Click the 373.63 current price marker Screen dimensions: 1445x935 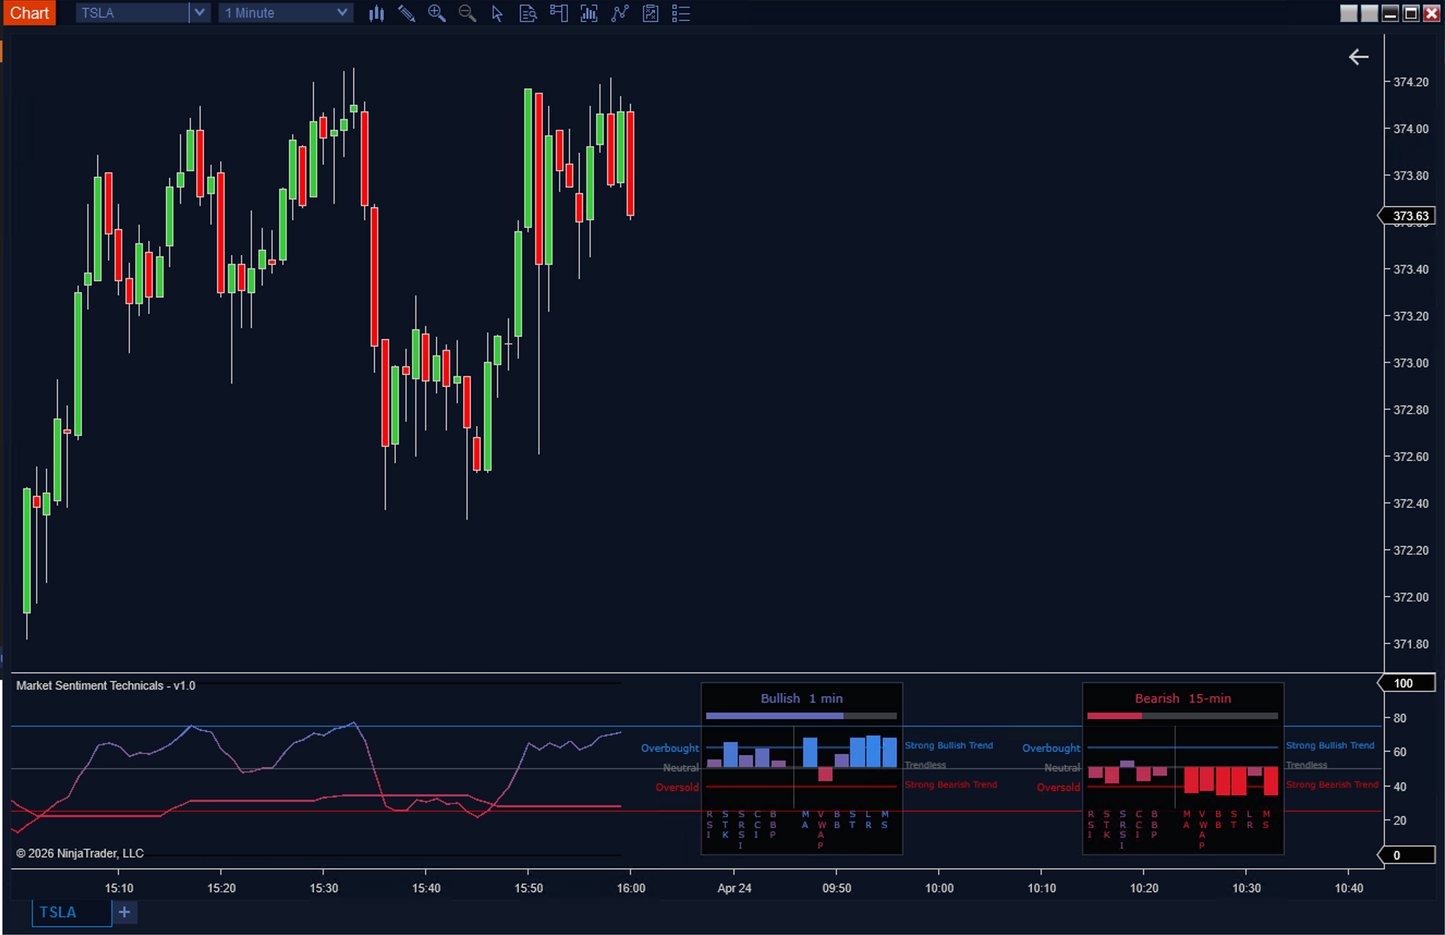tap(1409, 216)
